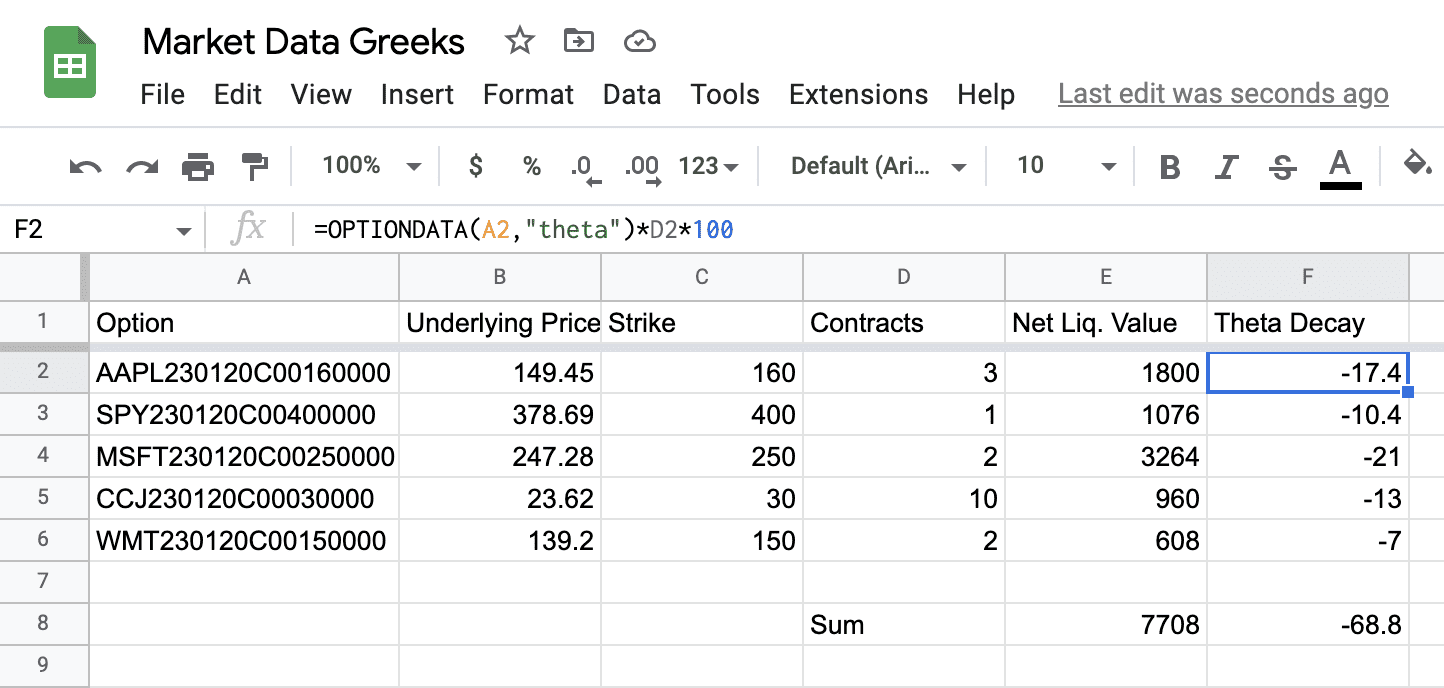Open the Help menu
The width and height of the screenshot is (1444, 688).
point(986,95)
